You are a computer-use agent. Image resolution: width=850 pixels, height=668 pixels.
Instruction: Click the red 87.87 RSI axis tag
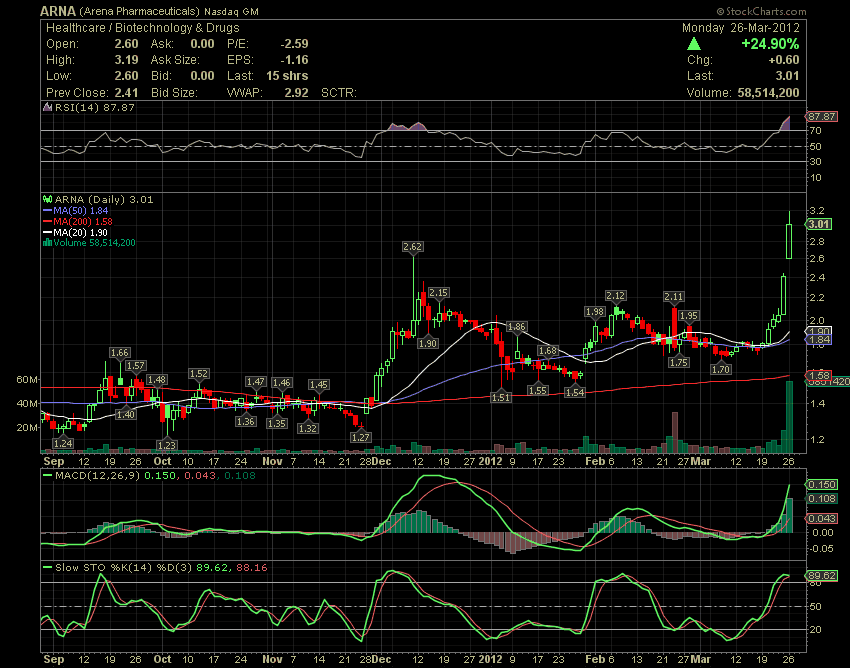[x=822, y=117]
